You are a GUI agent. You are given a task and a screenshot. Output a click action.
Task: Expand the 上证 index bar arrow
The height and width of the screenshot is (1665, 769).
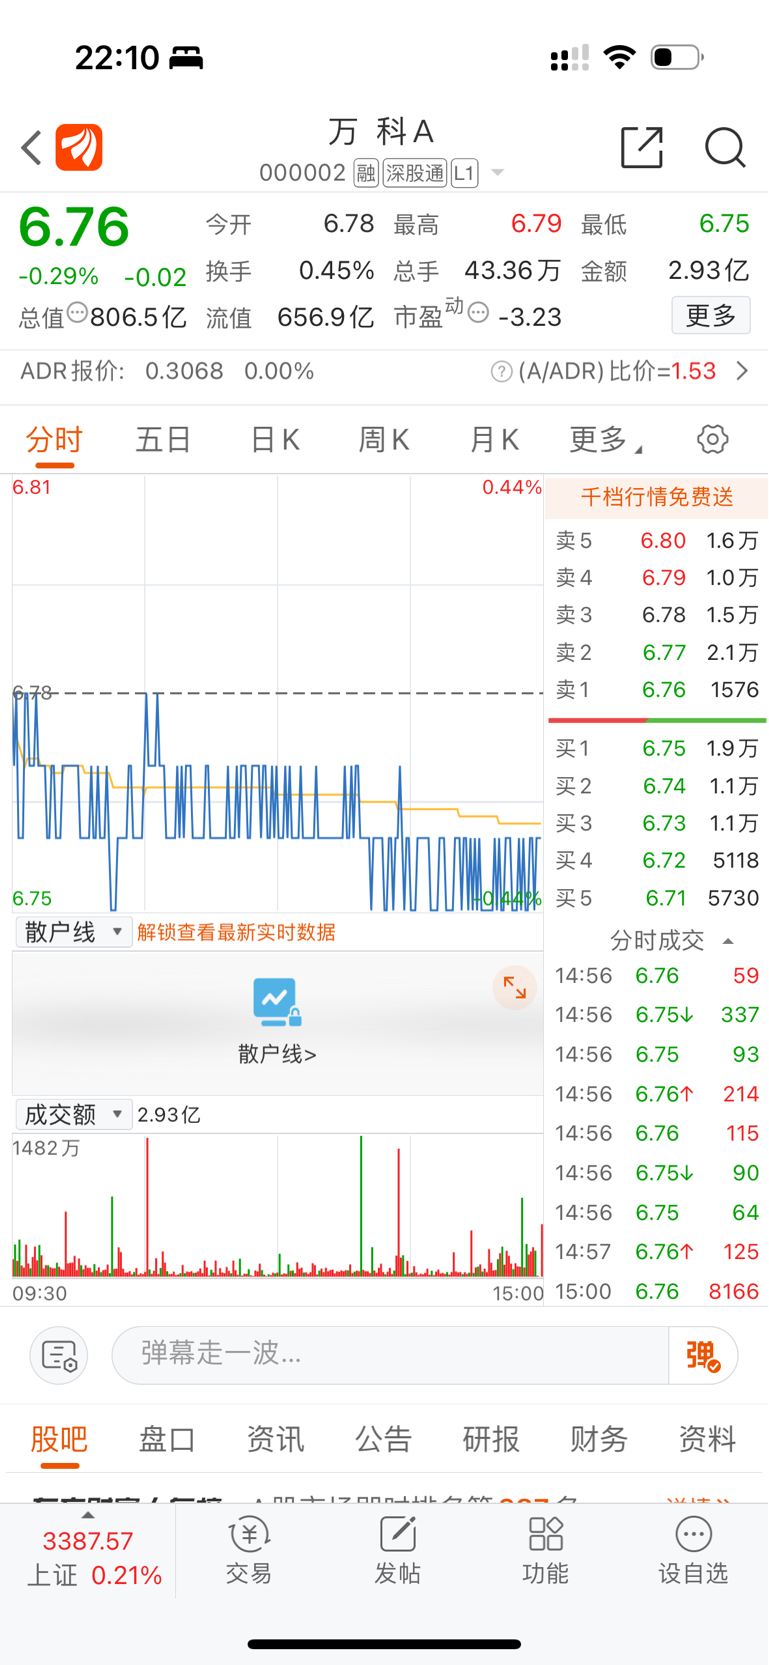click(88, 1516)
